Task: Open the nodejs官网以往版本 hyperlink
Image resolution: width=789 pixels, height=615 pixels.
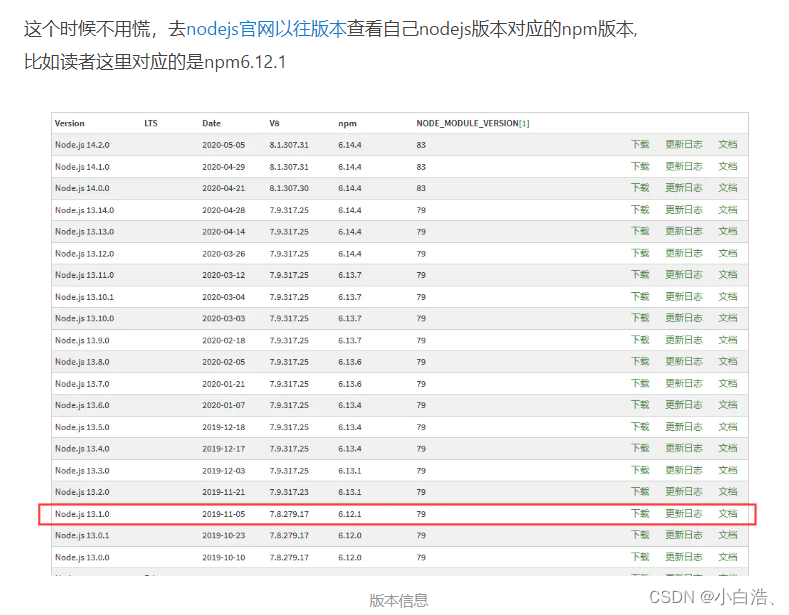Action: point(266,29)
